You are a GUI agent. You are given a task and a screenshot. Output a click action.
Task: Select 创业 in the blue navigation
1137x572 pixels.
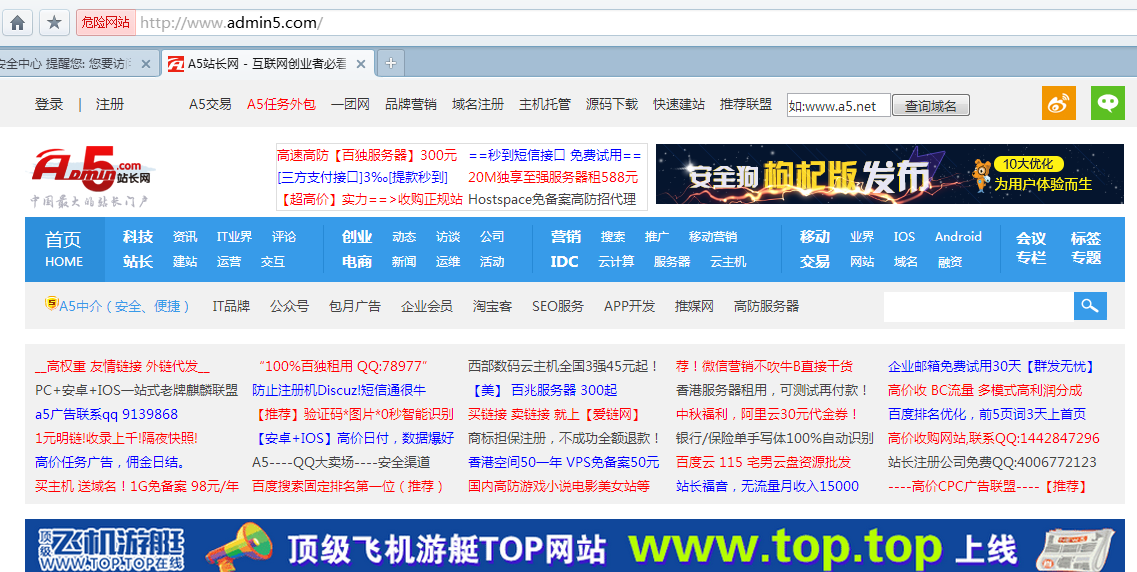[357, 237]
